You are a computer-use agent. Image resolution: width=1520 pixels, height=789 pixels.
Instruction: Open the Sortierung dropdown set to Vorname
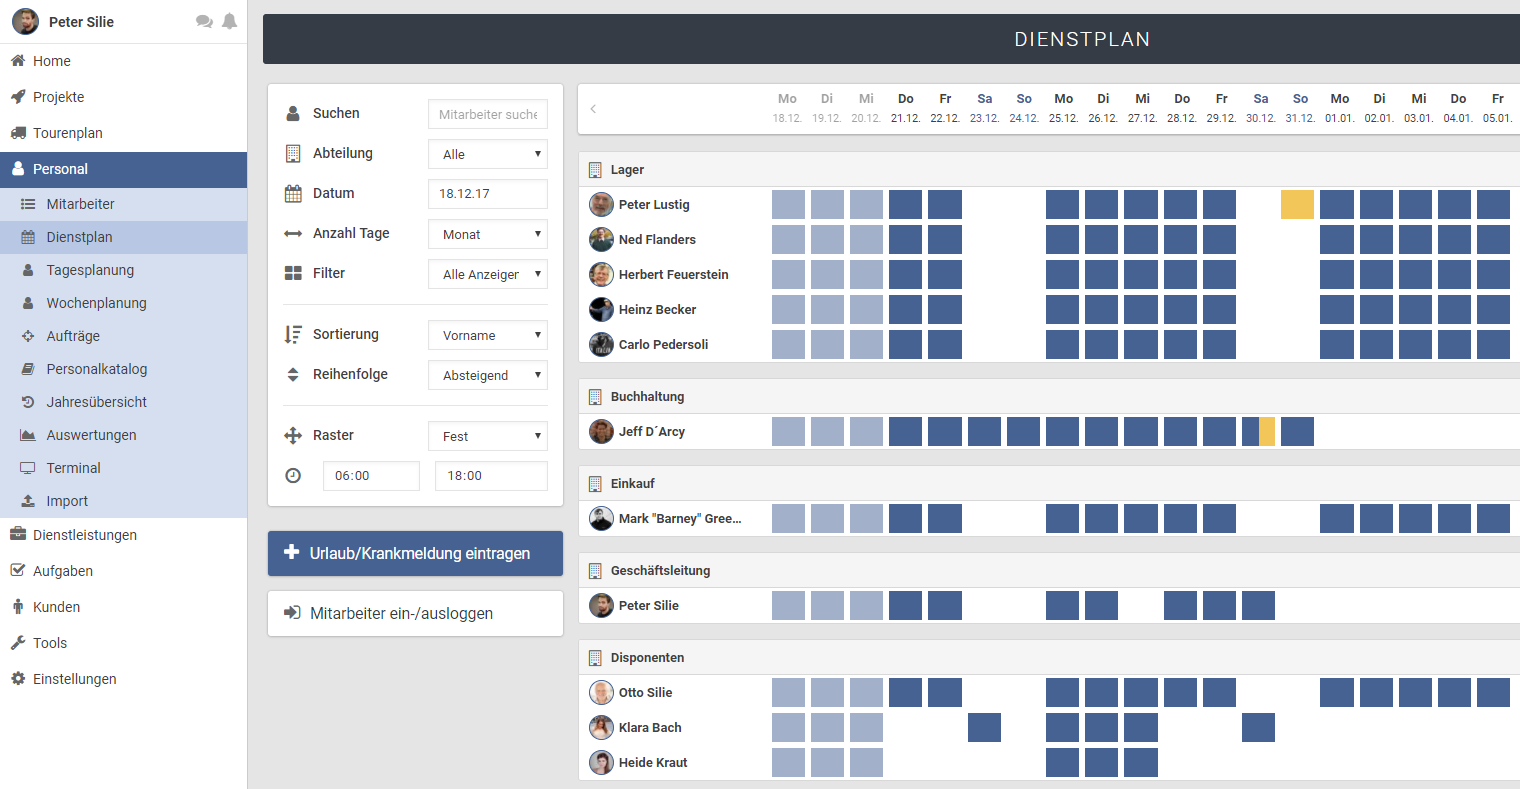488,335
